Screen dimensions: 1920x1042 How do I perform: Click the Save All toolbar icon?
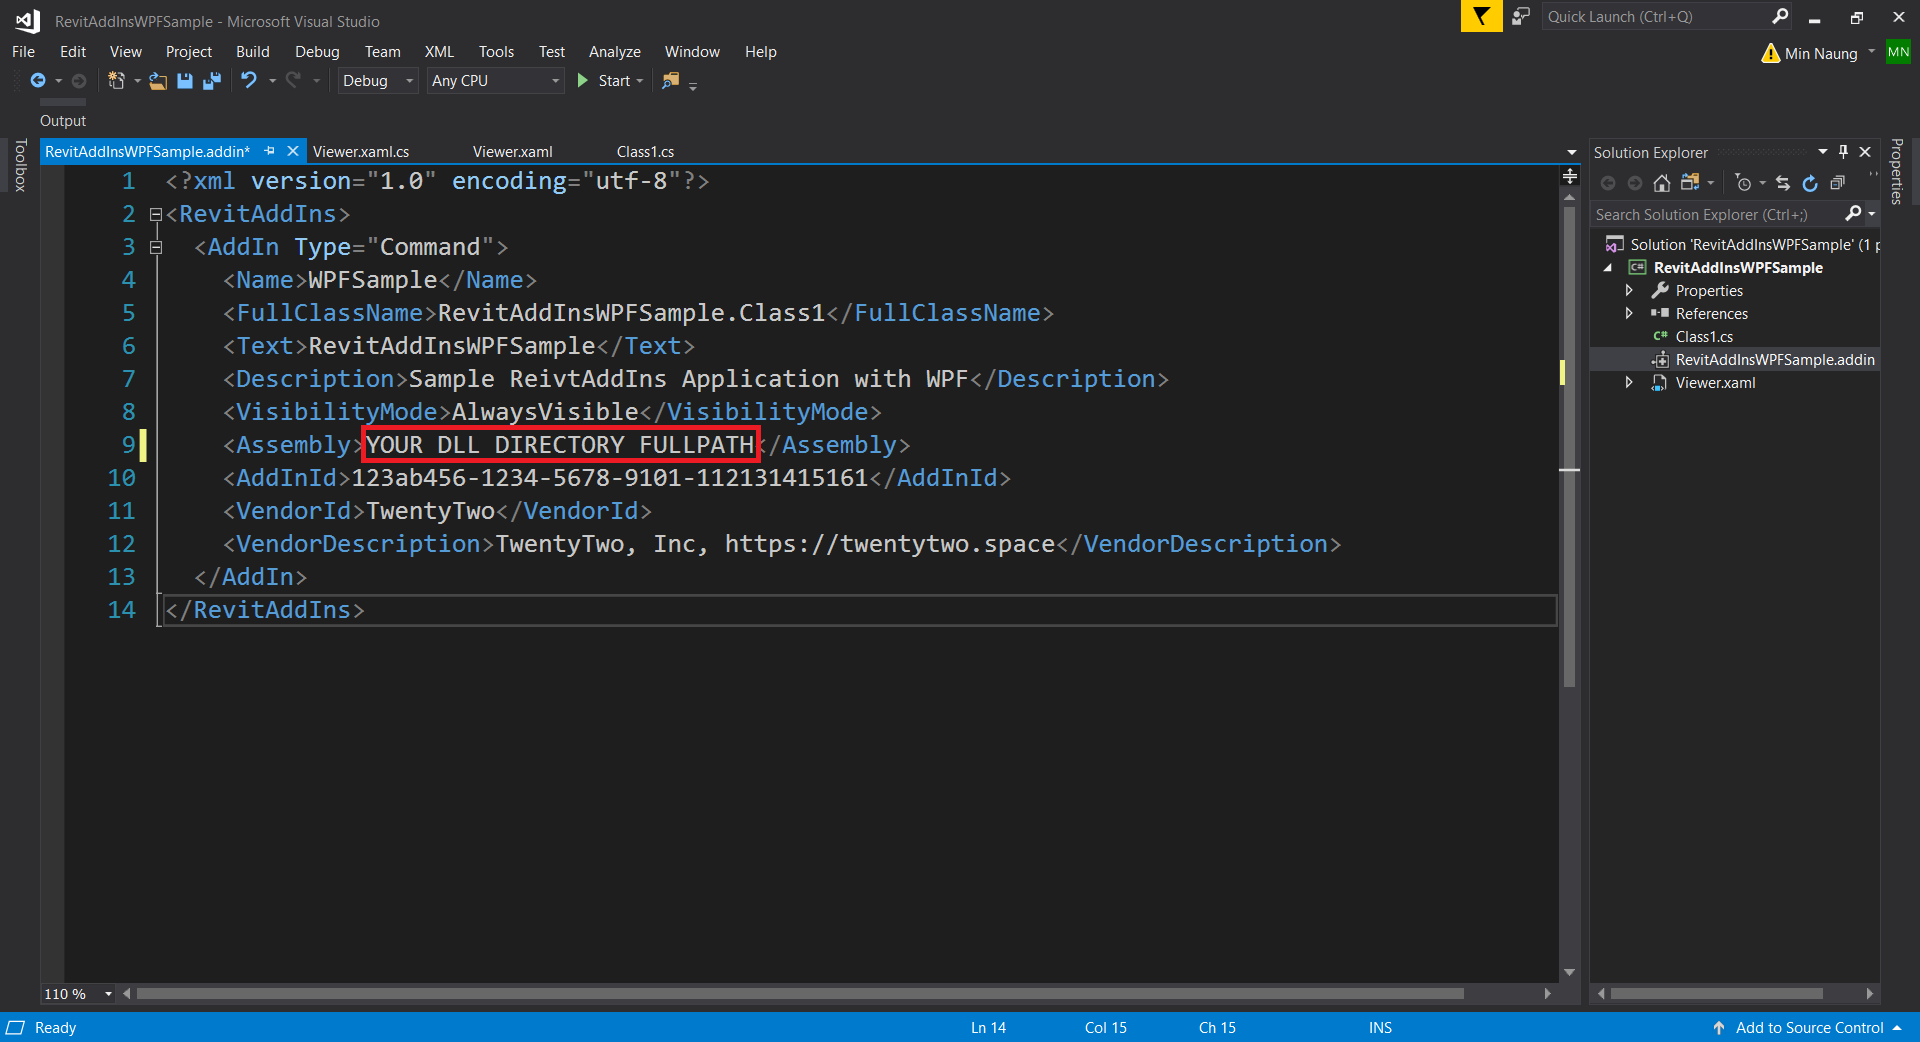click(211, 81)
